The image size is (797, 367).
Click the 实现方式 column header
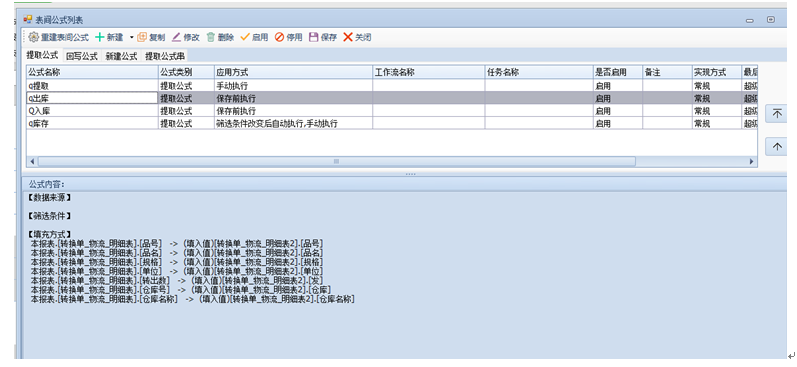click(717, 72)
